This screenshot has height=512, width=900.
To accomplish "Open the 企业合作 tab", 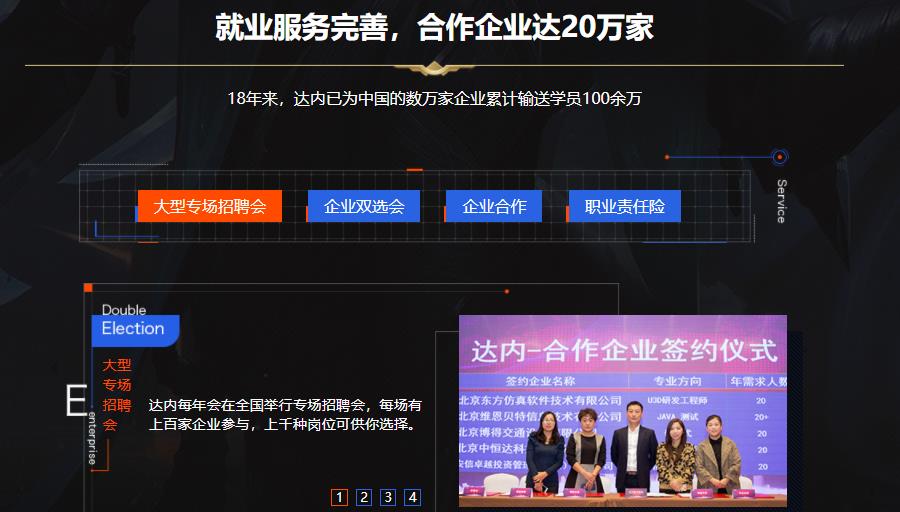I will pos(494,206).
